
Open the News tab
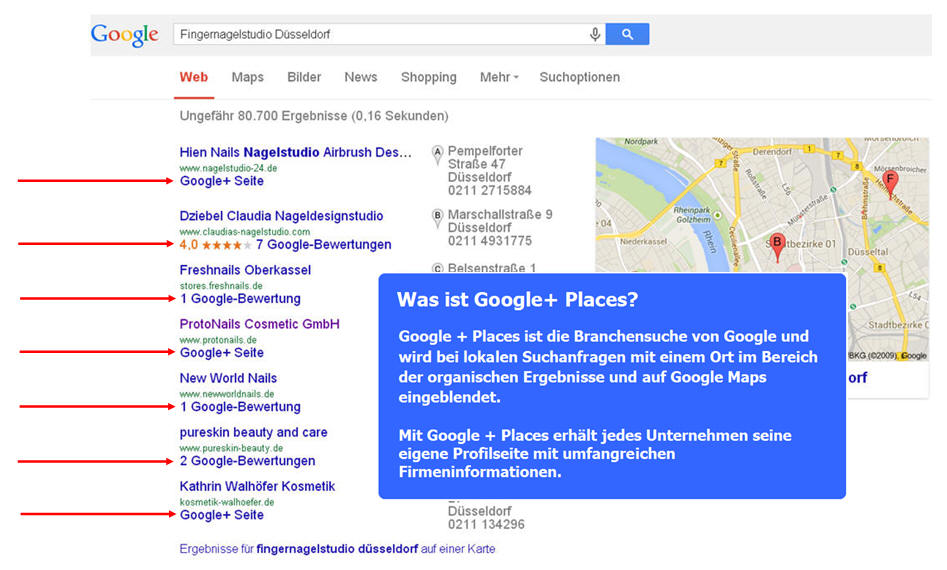361,77
